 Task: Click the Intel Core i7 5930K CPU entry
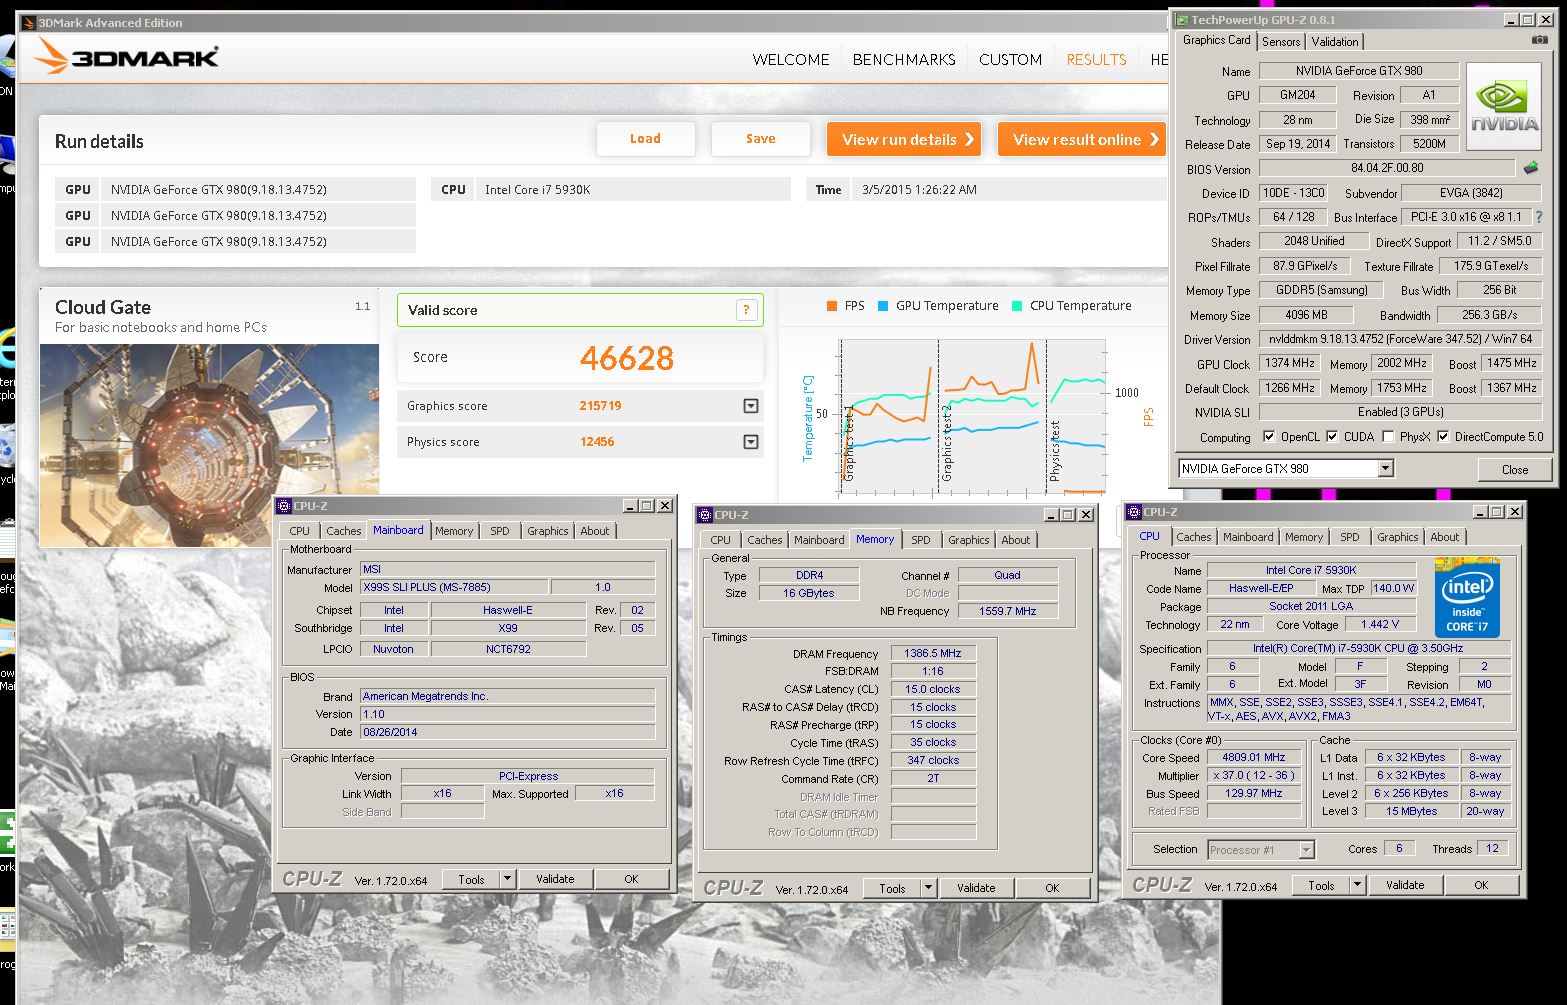coord(611,189)
